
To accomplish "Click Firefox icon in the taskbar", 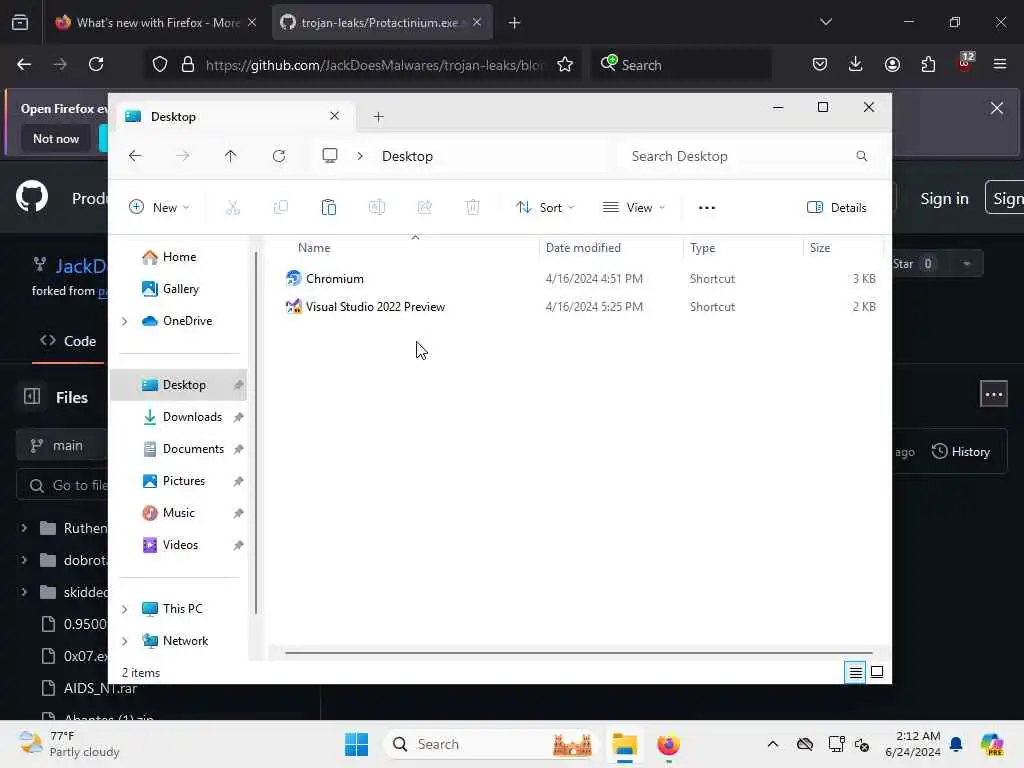I will click(x=668, y=744).
